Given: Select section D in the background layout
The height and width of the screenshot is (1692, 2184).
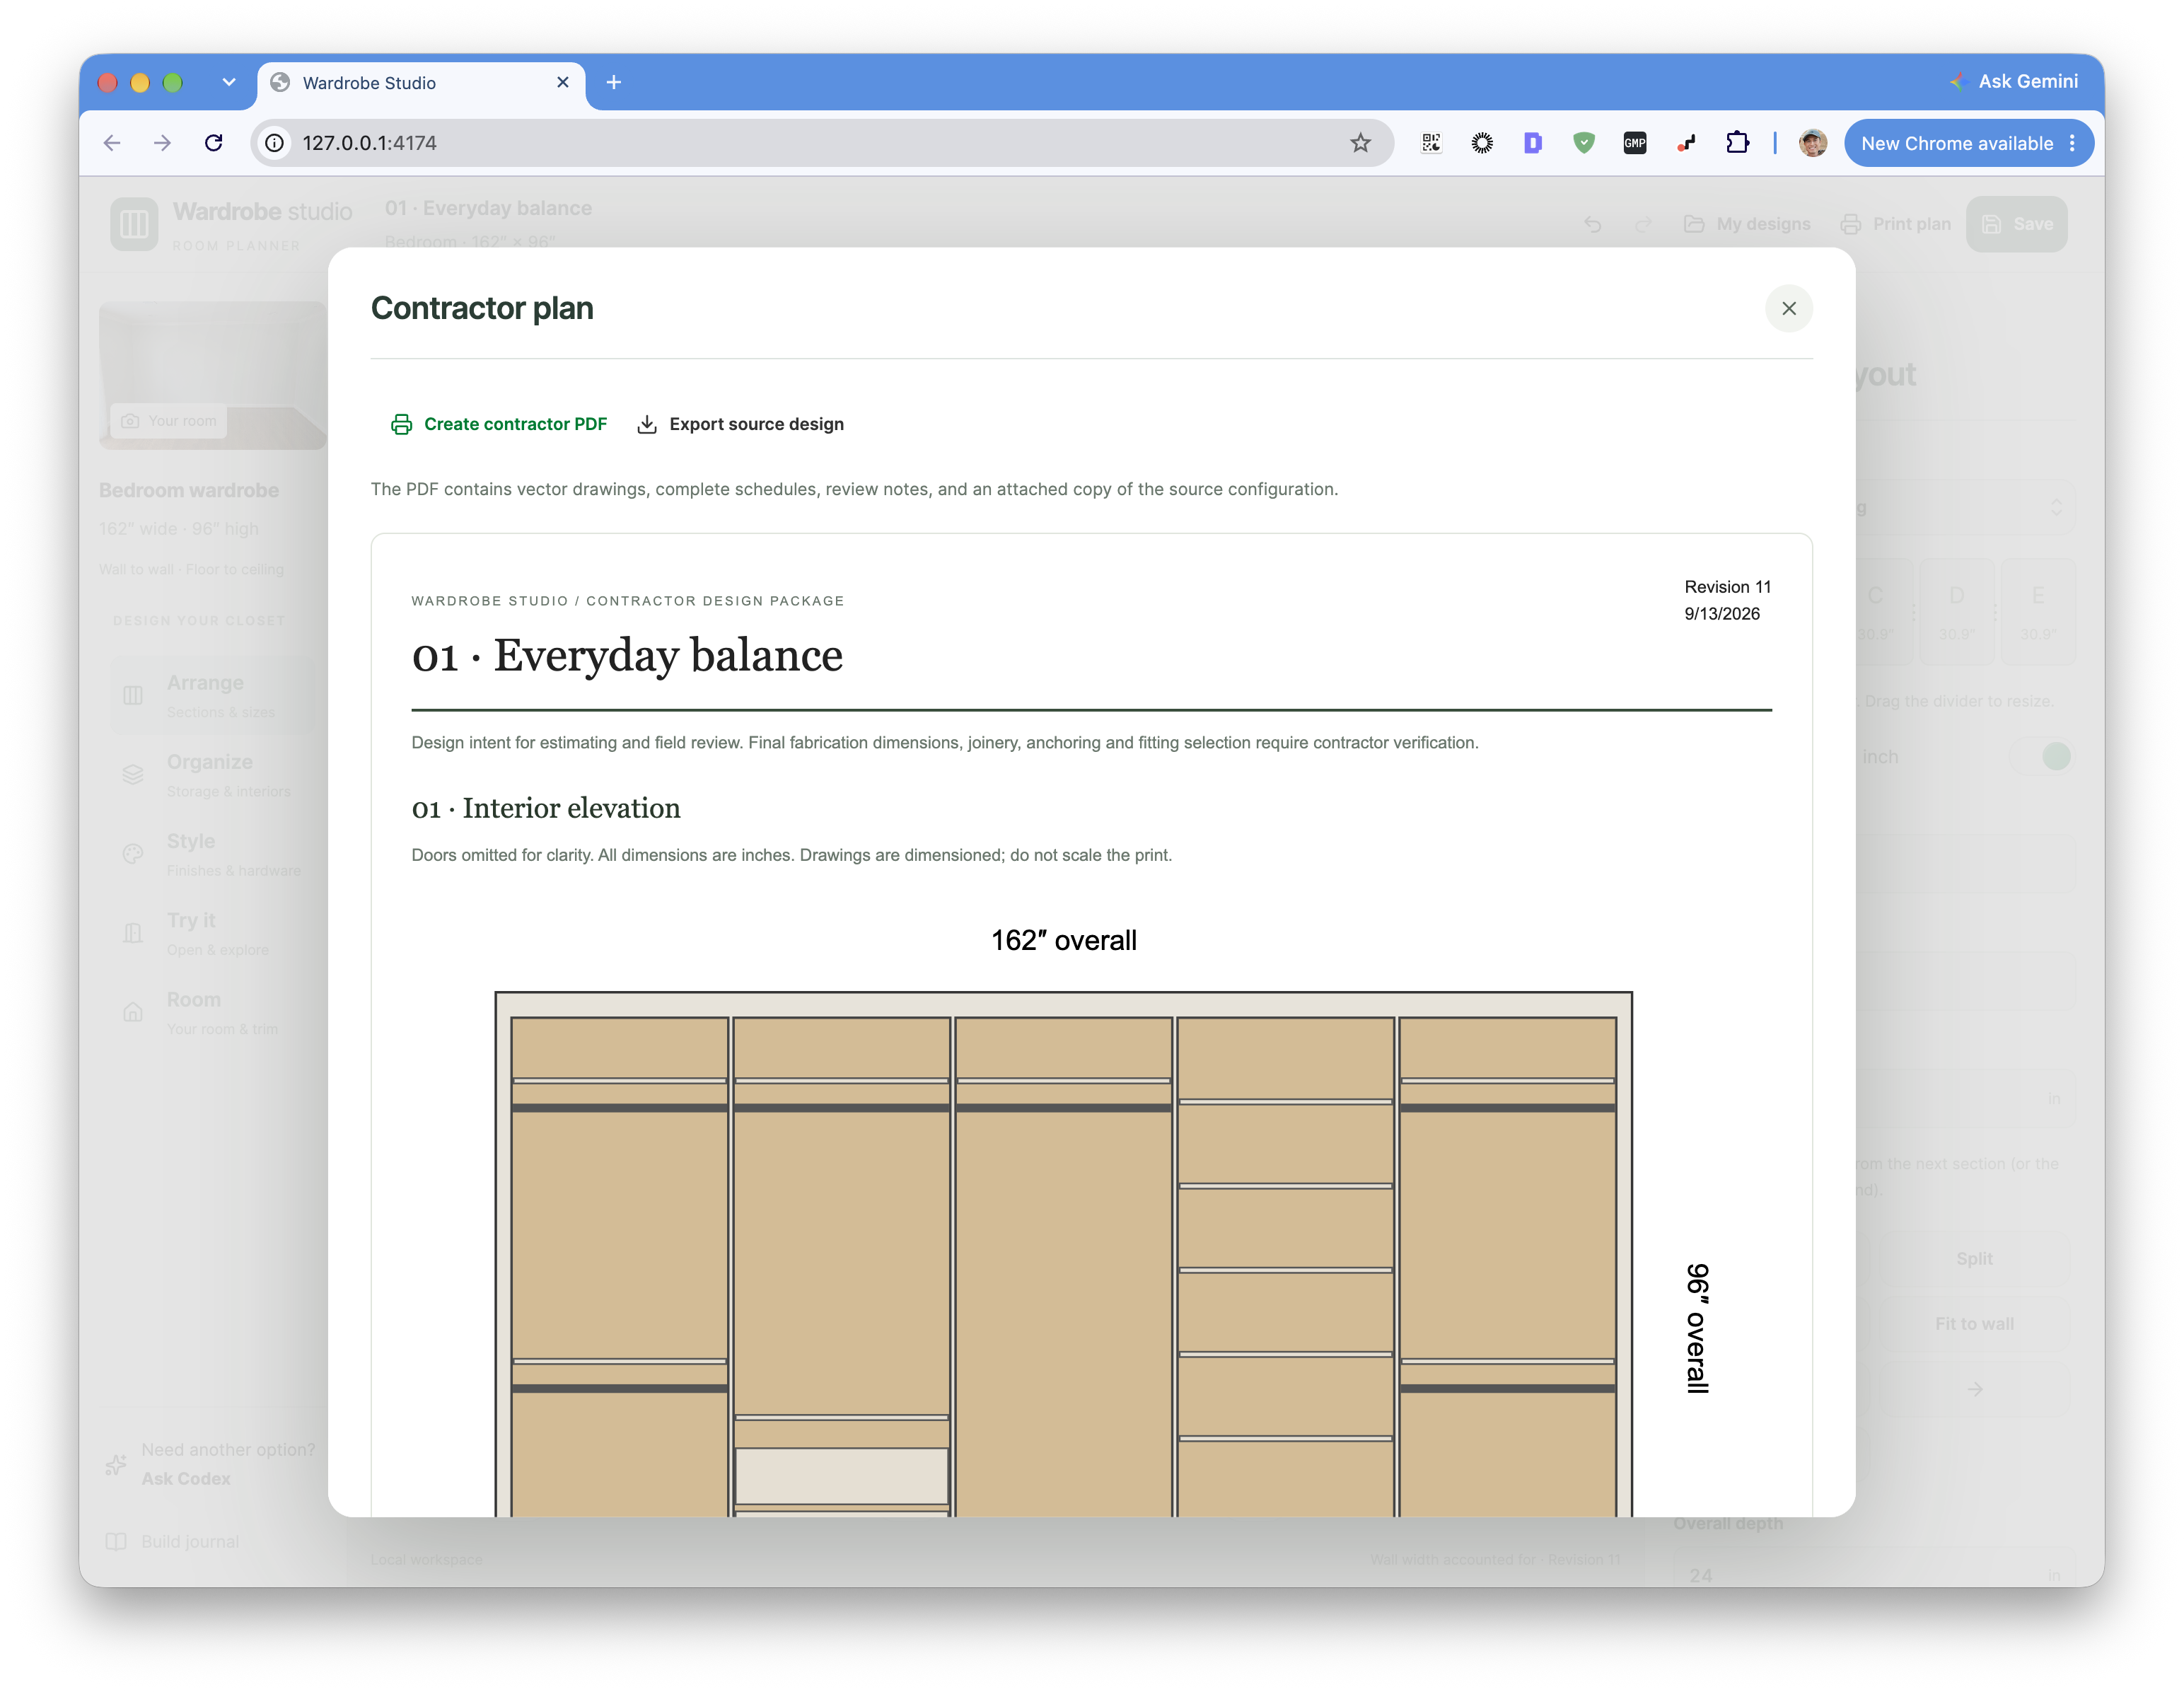Looking at the screenshot, I should (x=1956, y=612).
